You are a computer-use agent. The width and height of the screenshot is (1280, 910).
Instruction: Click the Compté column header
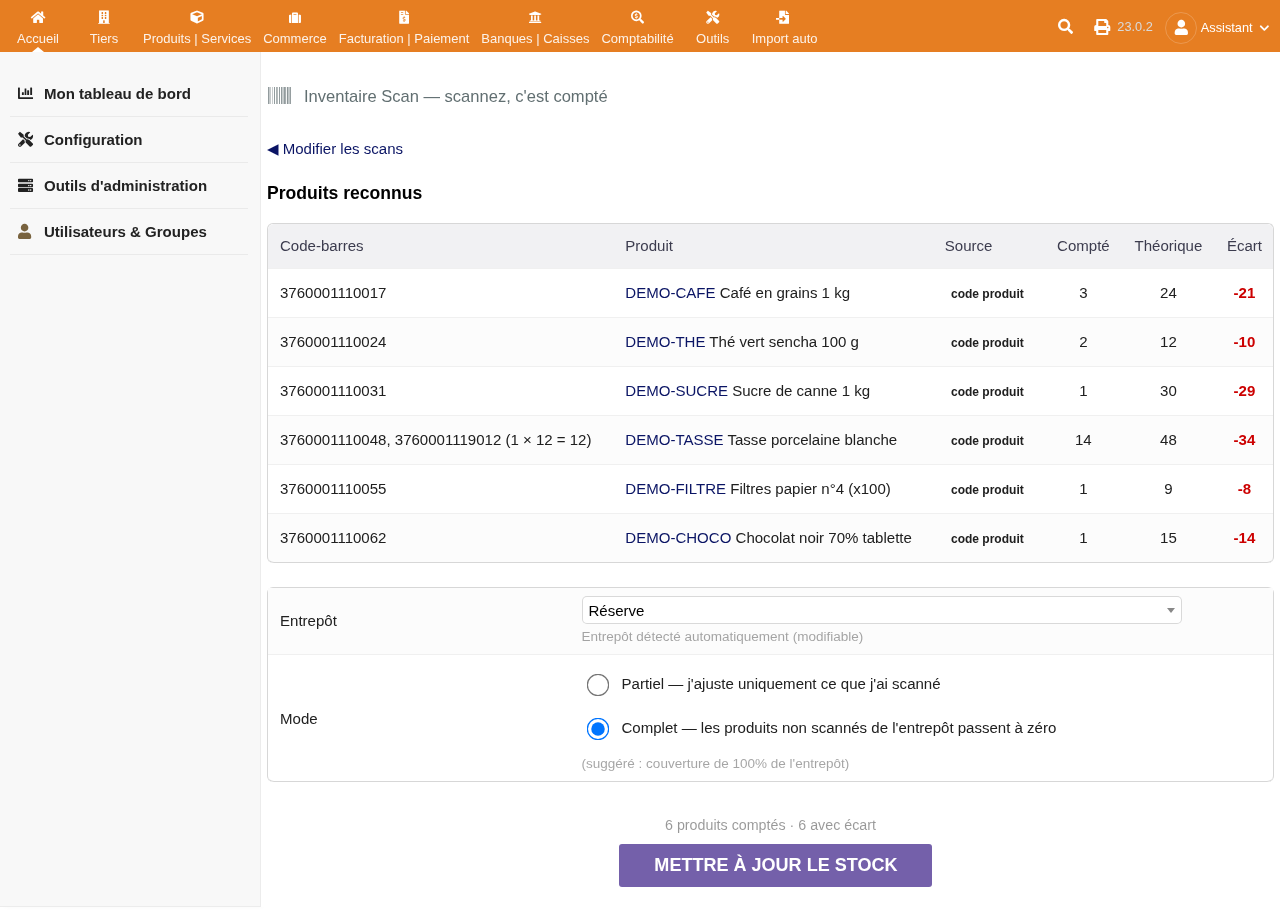pyautogui.click(x=1083, y=246)
